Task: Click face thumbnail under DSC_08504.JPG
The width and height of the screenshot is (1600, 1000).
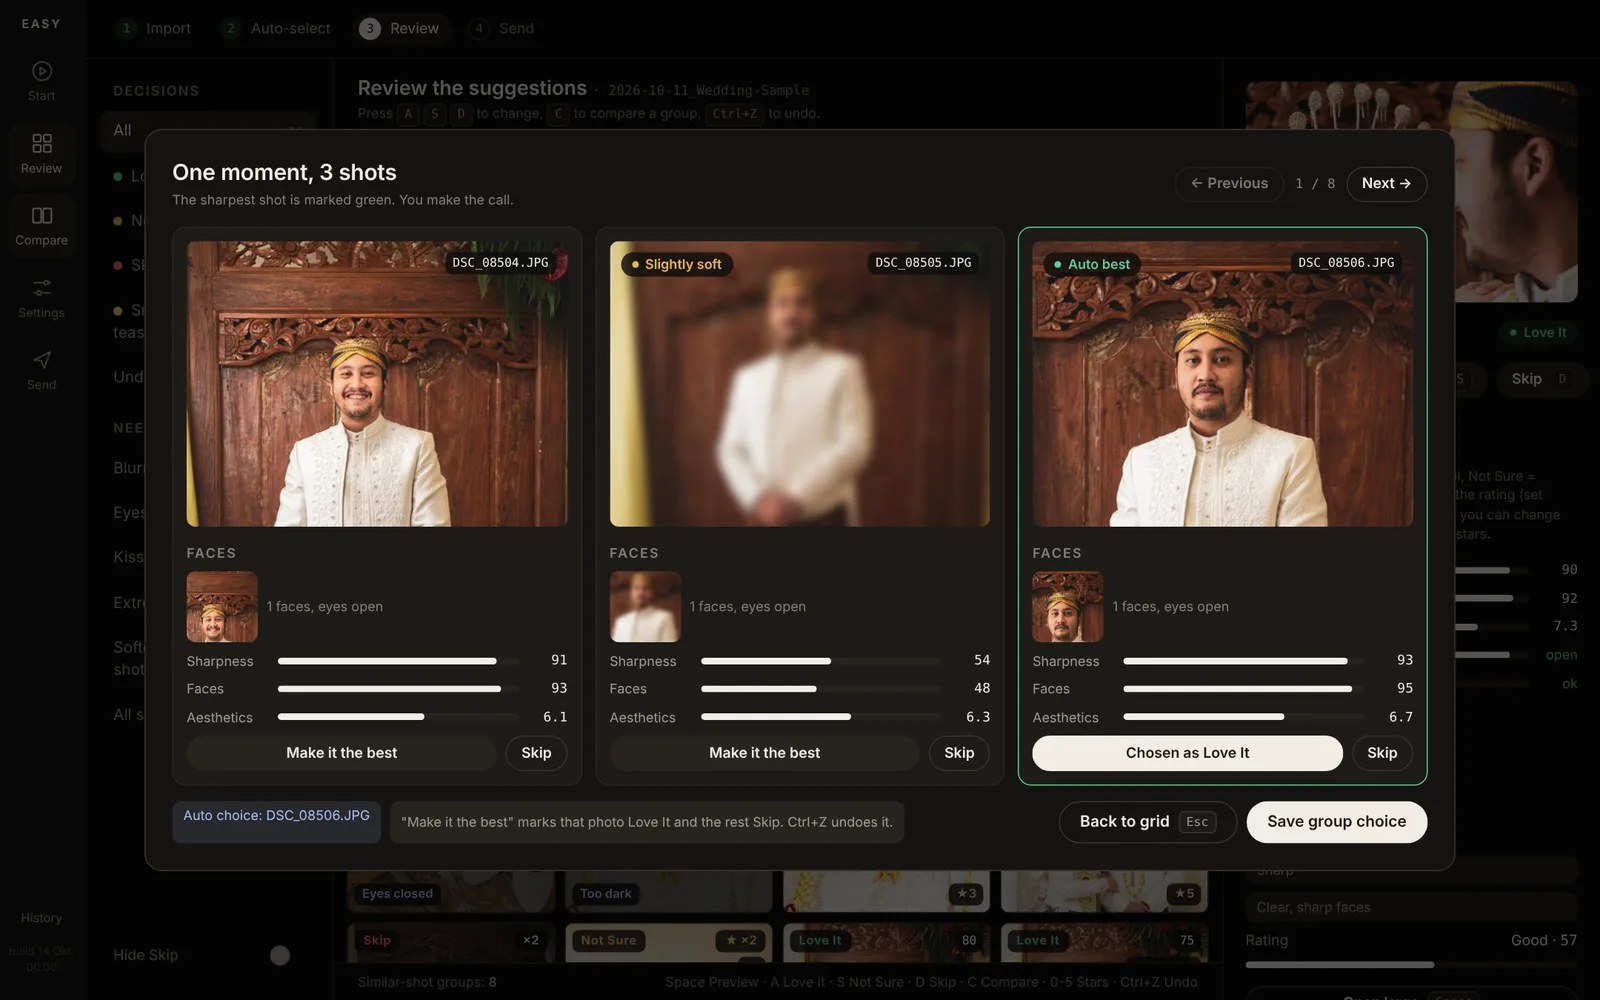Action: (222, 607)
